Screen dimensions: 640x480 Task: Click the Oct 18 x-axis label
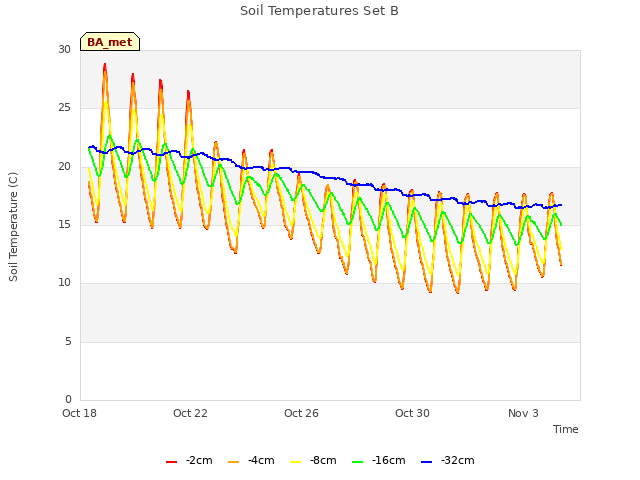coord(79,413)
